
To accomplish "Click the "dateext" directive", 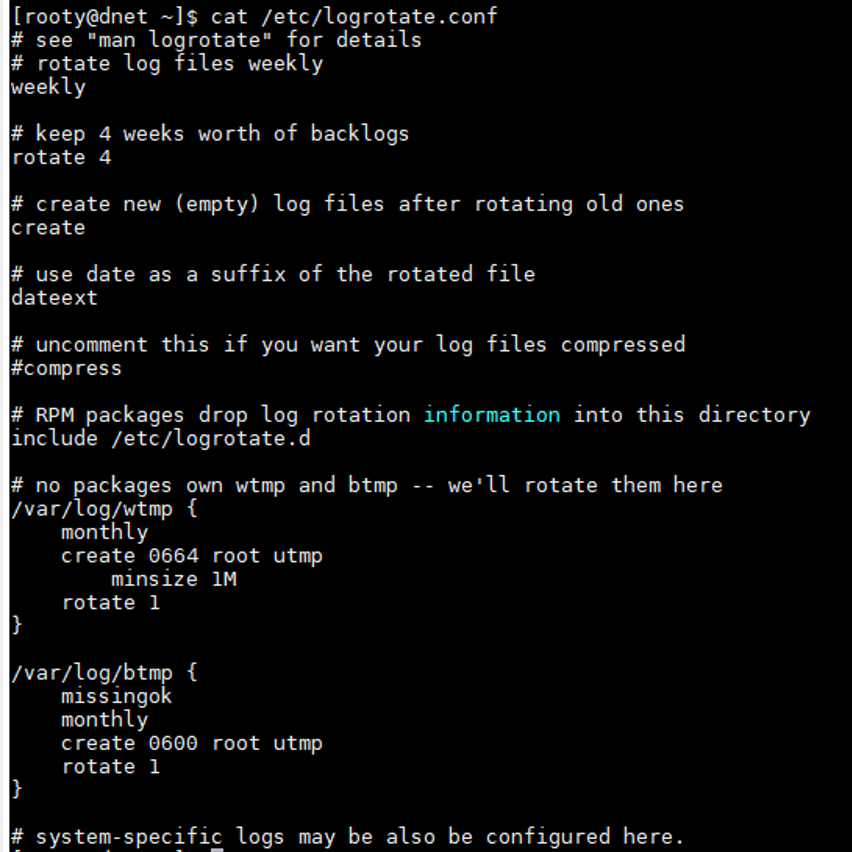I will [x=54, y=297].
